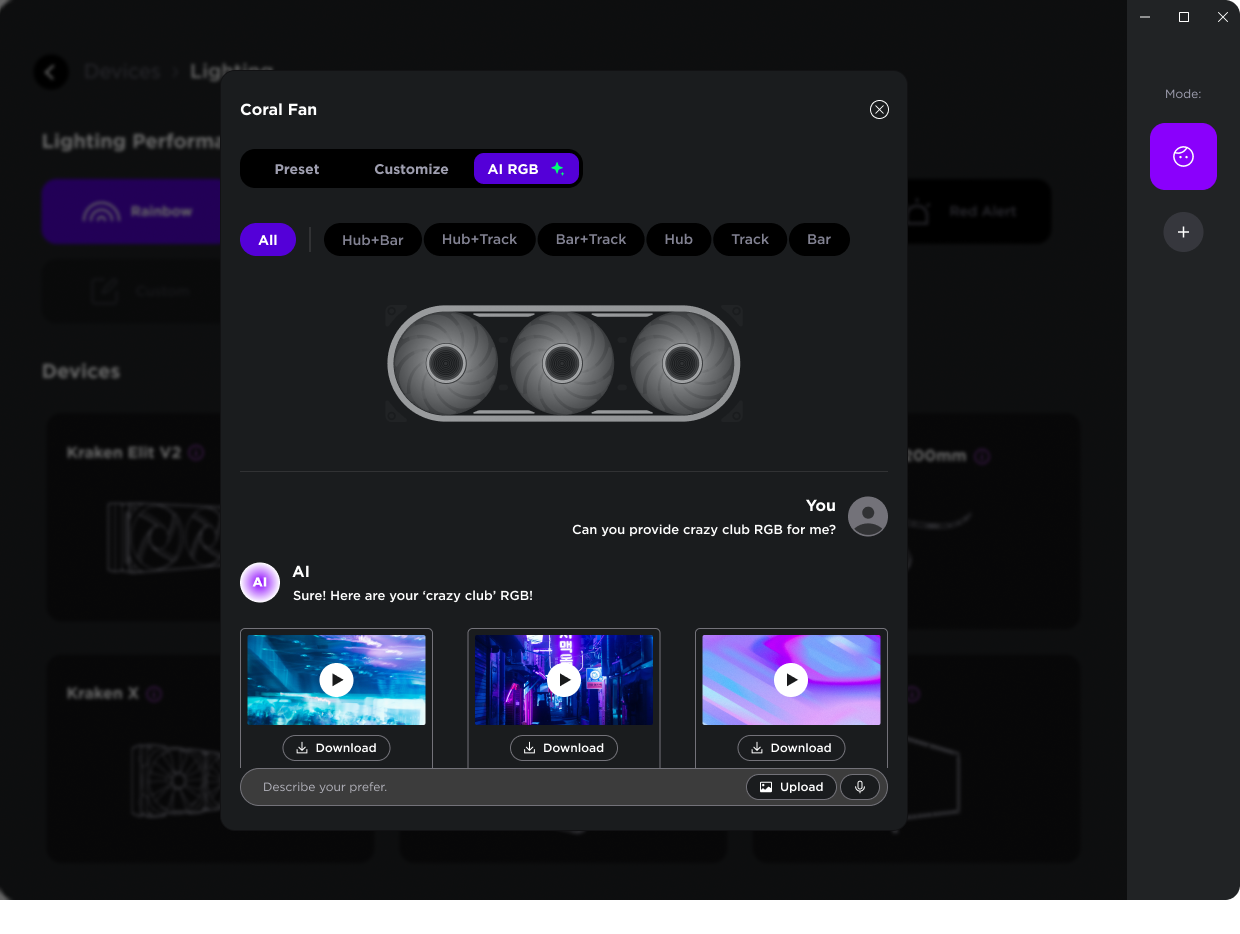Open Devices in the background breadcrumb
The height and width of the screenshot is (934, 1240).
point(122,72)
